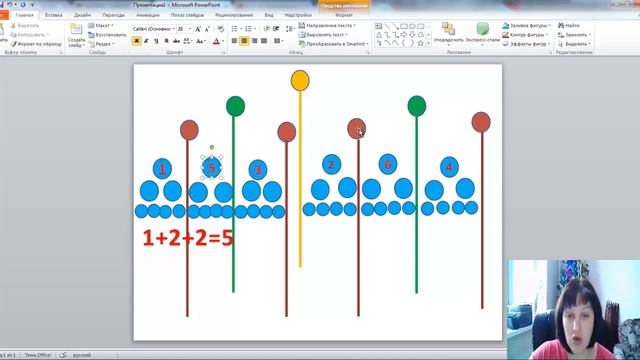This screenshot has height=360, width=640.
Task: Select the text box shape in gallery
Action: (x=378, y=26)
